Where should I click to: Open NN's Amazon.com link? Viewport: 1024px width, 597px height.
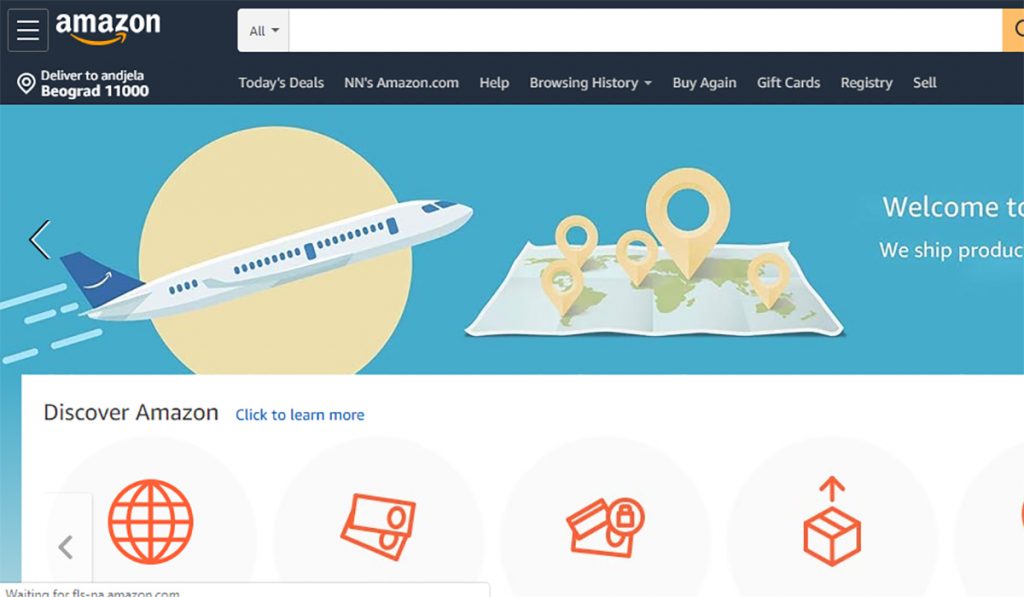401,83
